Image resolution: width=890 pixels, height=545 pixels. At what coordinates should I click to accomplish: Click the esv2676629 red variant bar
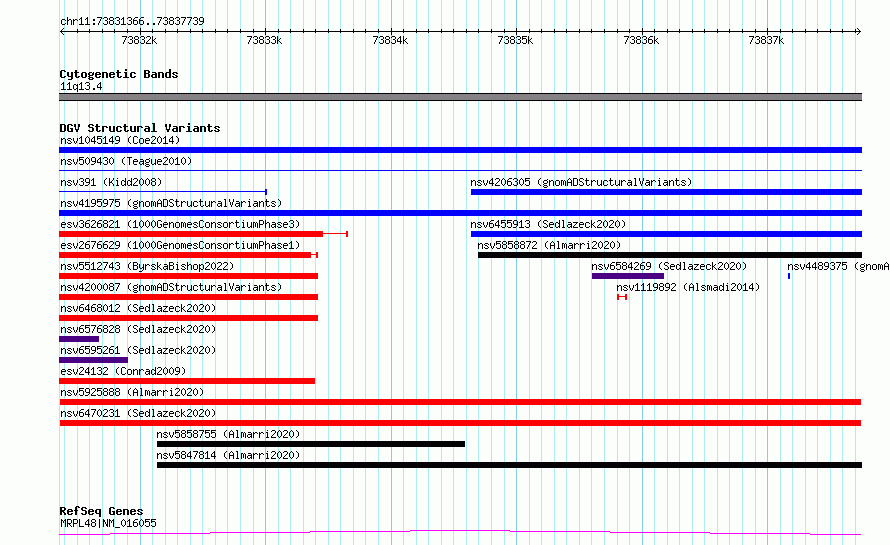(186, 255)
